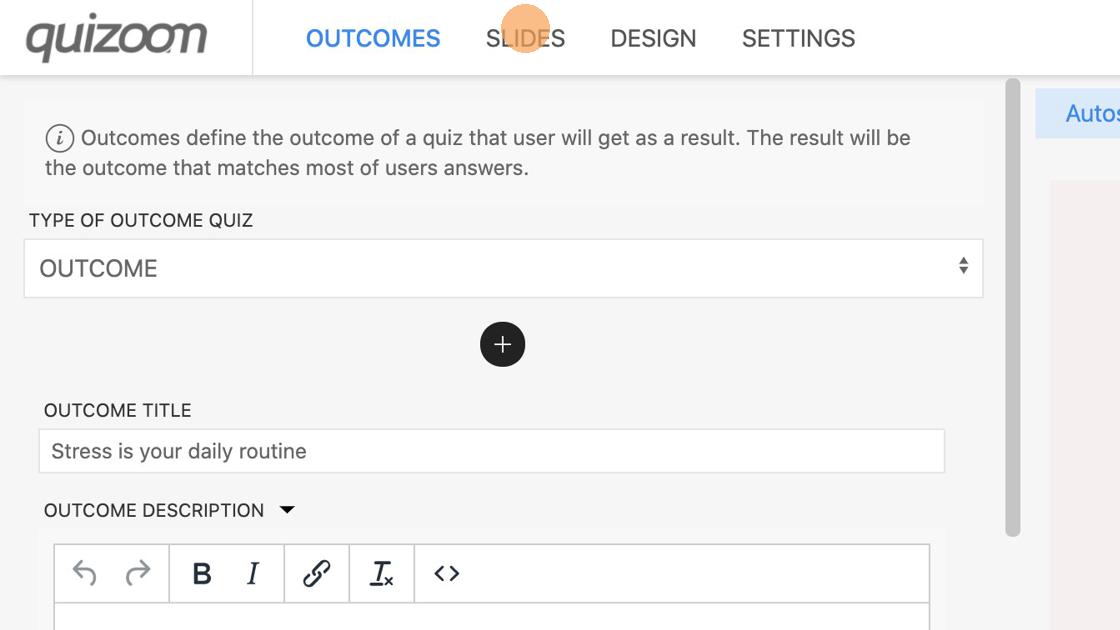The height and width of the screenshot is (630, 1120).
Task: Click the Outcome Description label
Action: pyautogui.click(x=154, y=510)
